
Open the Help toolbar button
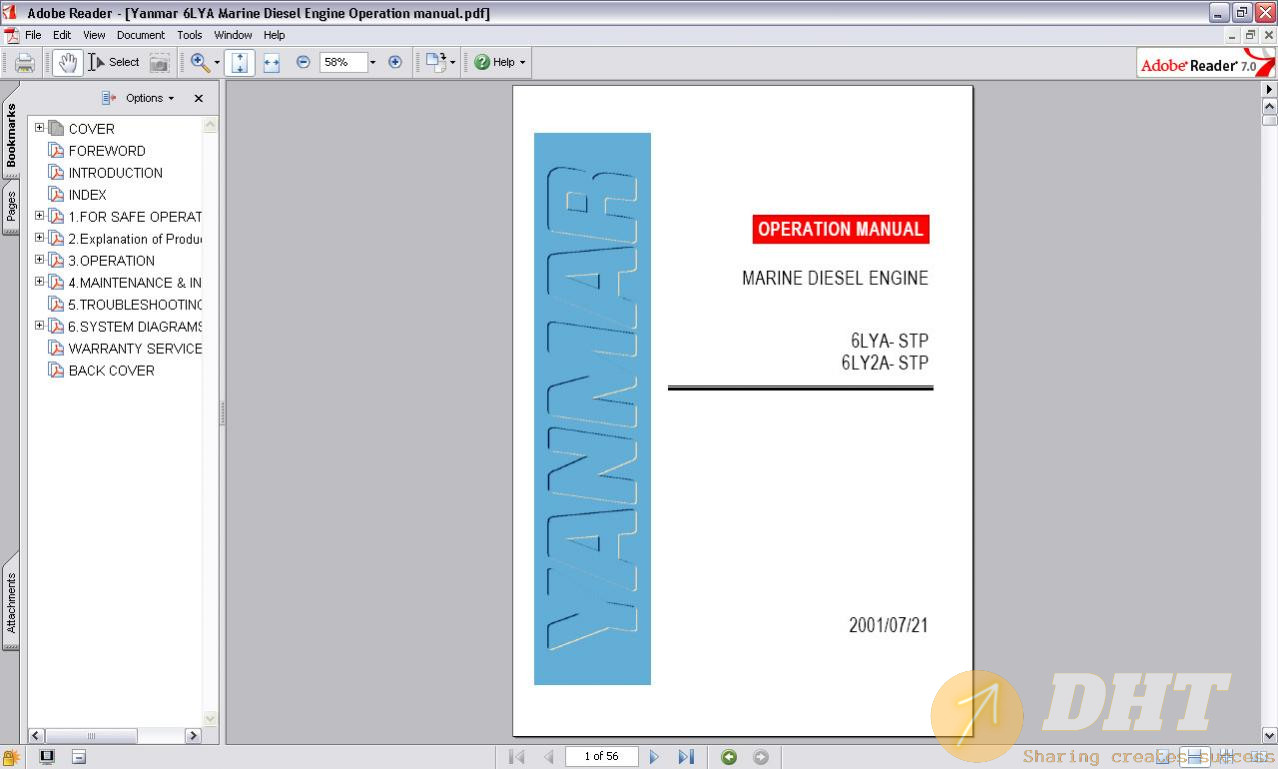pos(498,62)
